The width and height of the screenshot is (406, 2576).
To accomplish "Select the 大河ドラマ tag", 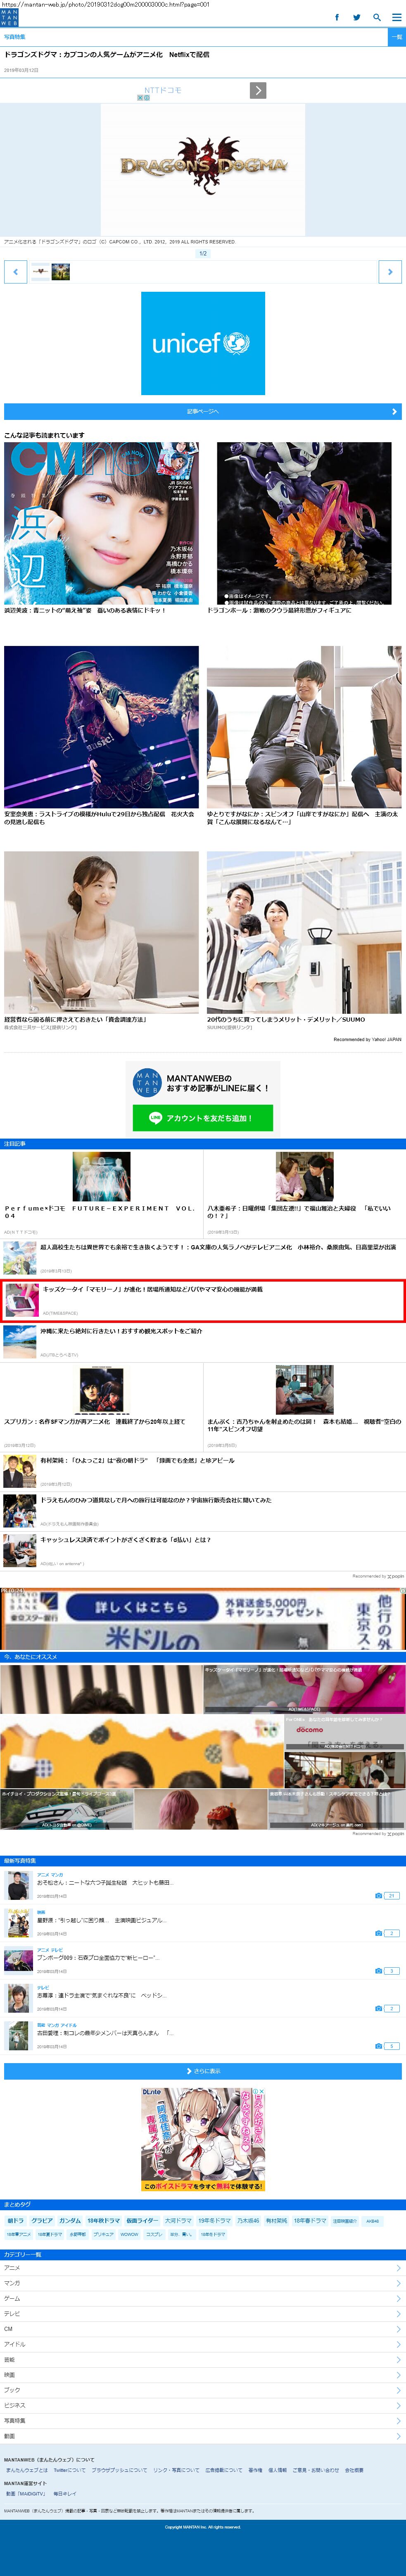I will coord(178,2221).
